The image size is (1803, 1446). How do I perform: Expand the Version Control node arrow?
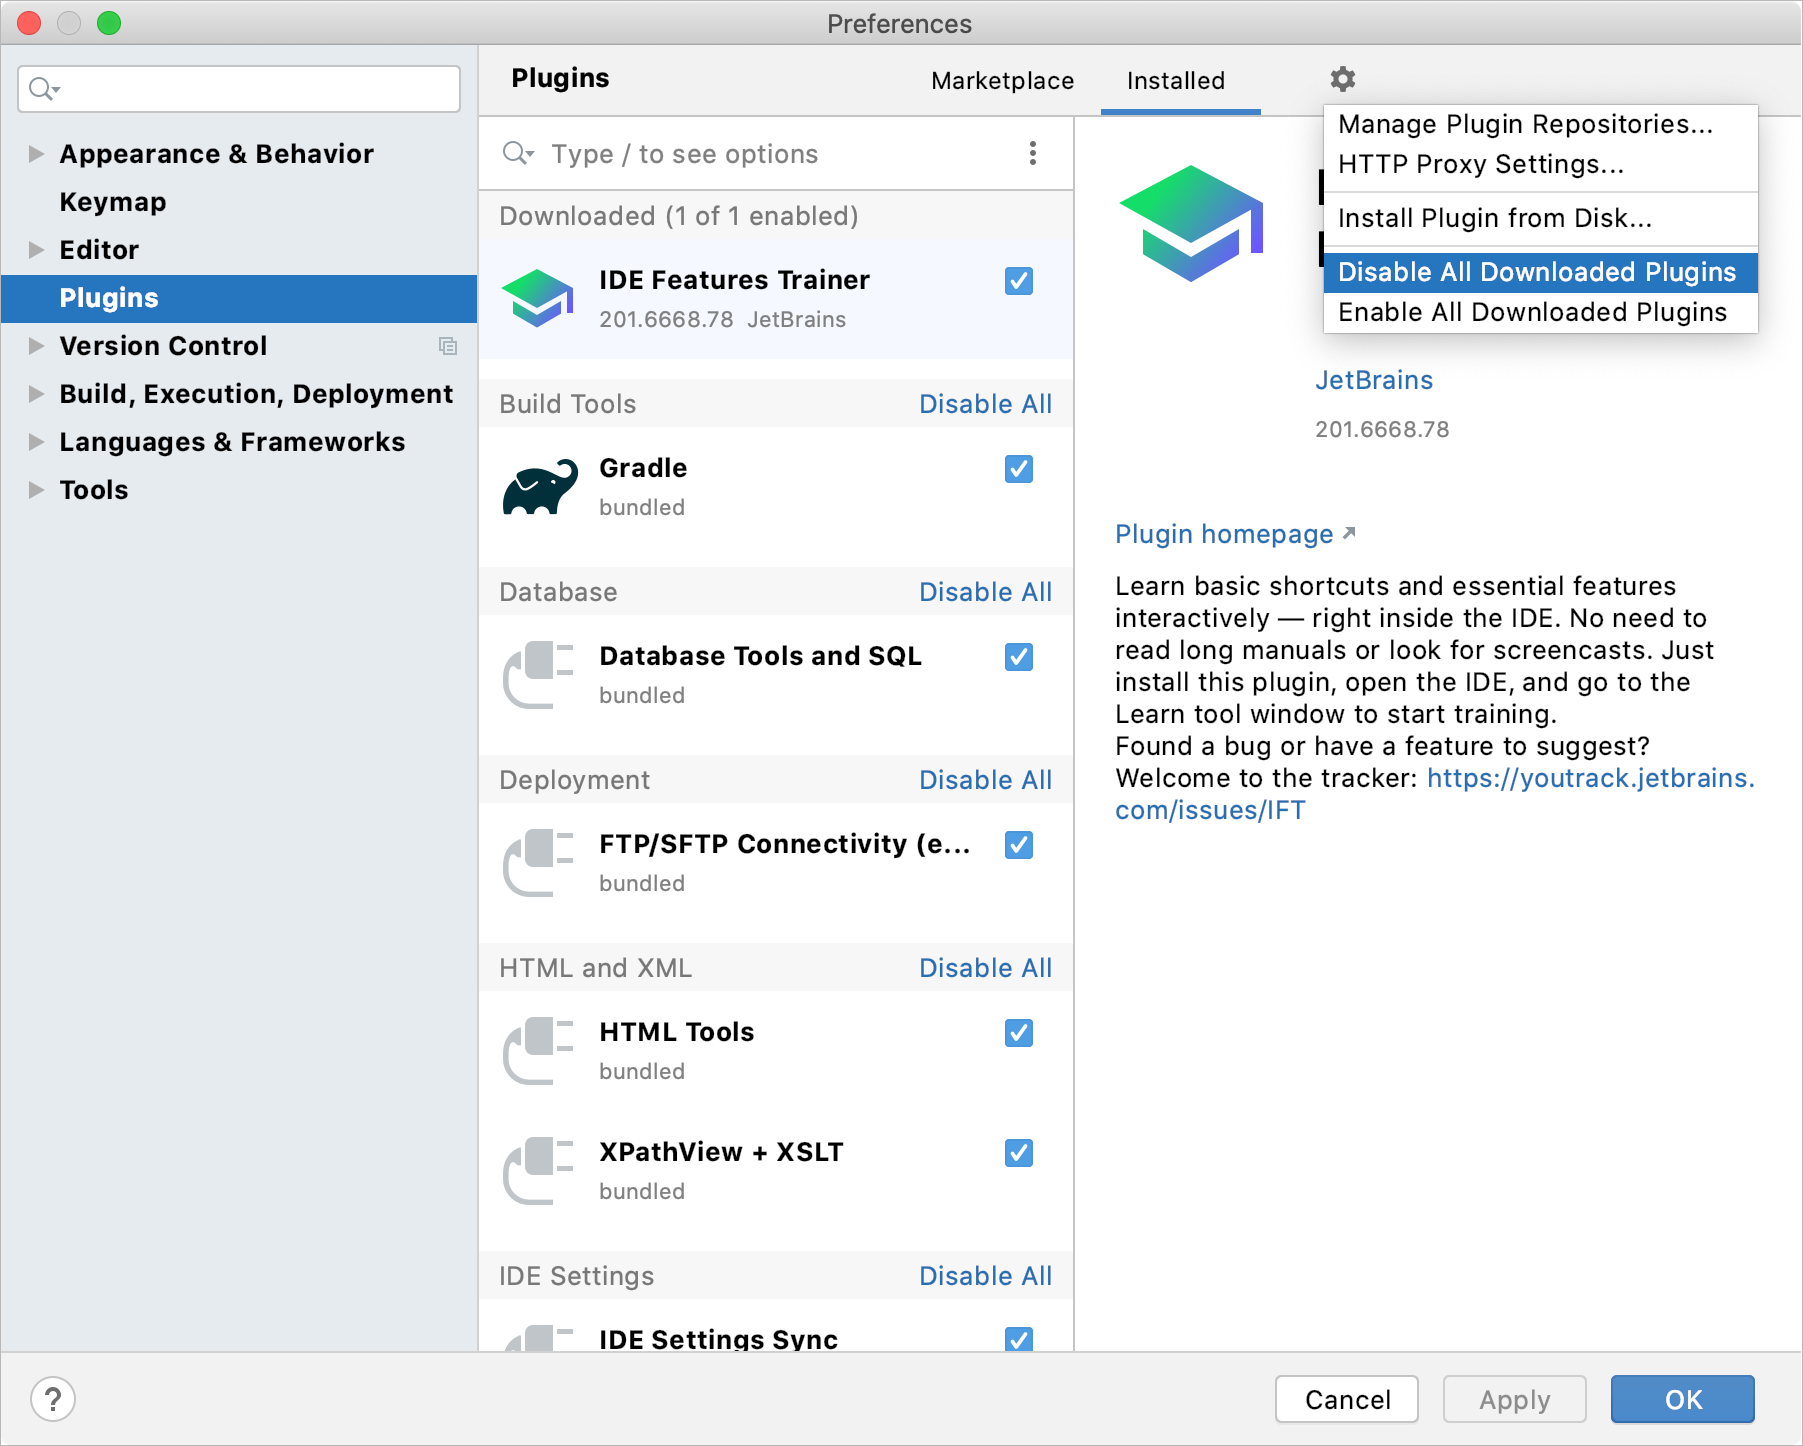coord(36,346)
